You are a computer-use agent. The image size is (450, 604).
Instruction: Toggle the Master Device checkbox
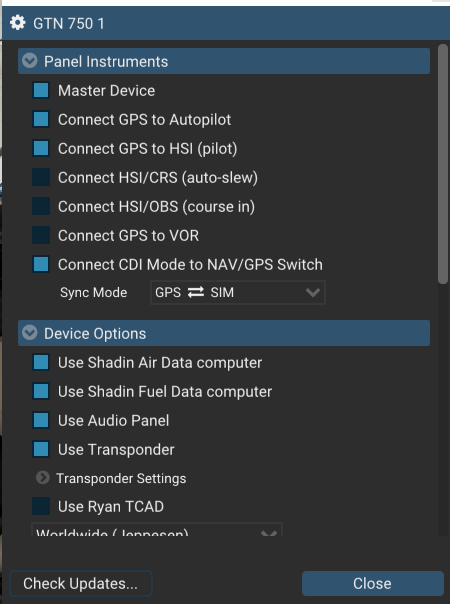click(x=41, y=90)
